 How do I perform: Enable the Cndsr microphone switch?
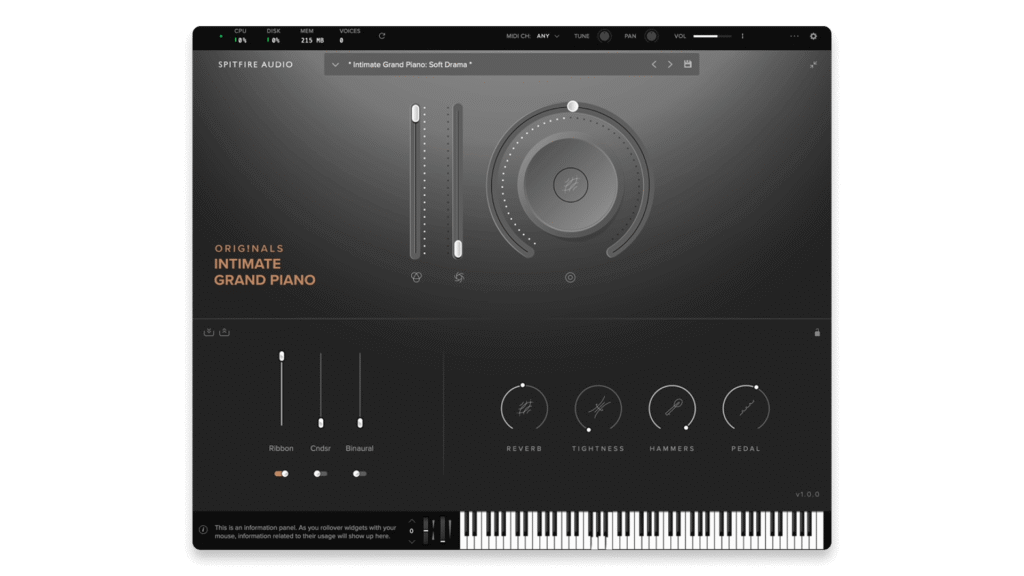(320, 473)
